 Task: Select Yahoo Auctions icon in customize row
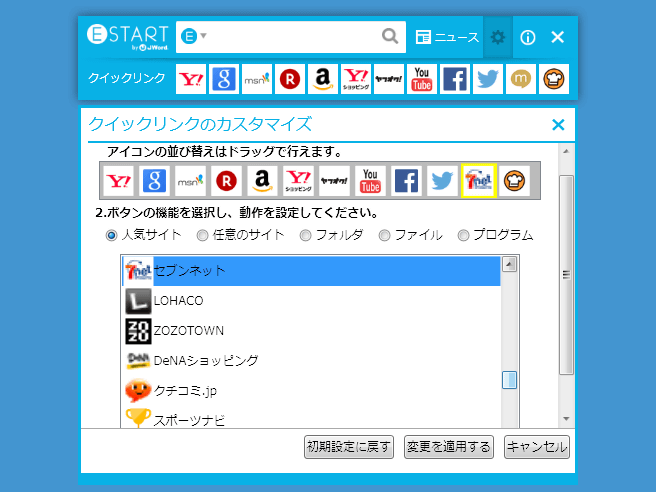click(334, 181)
